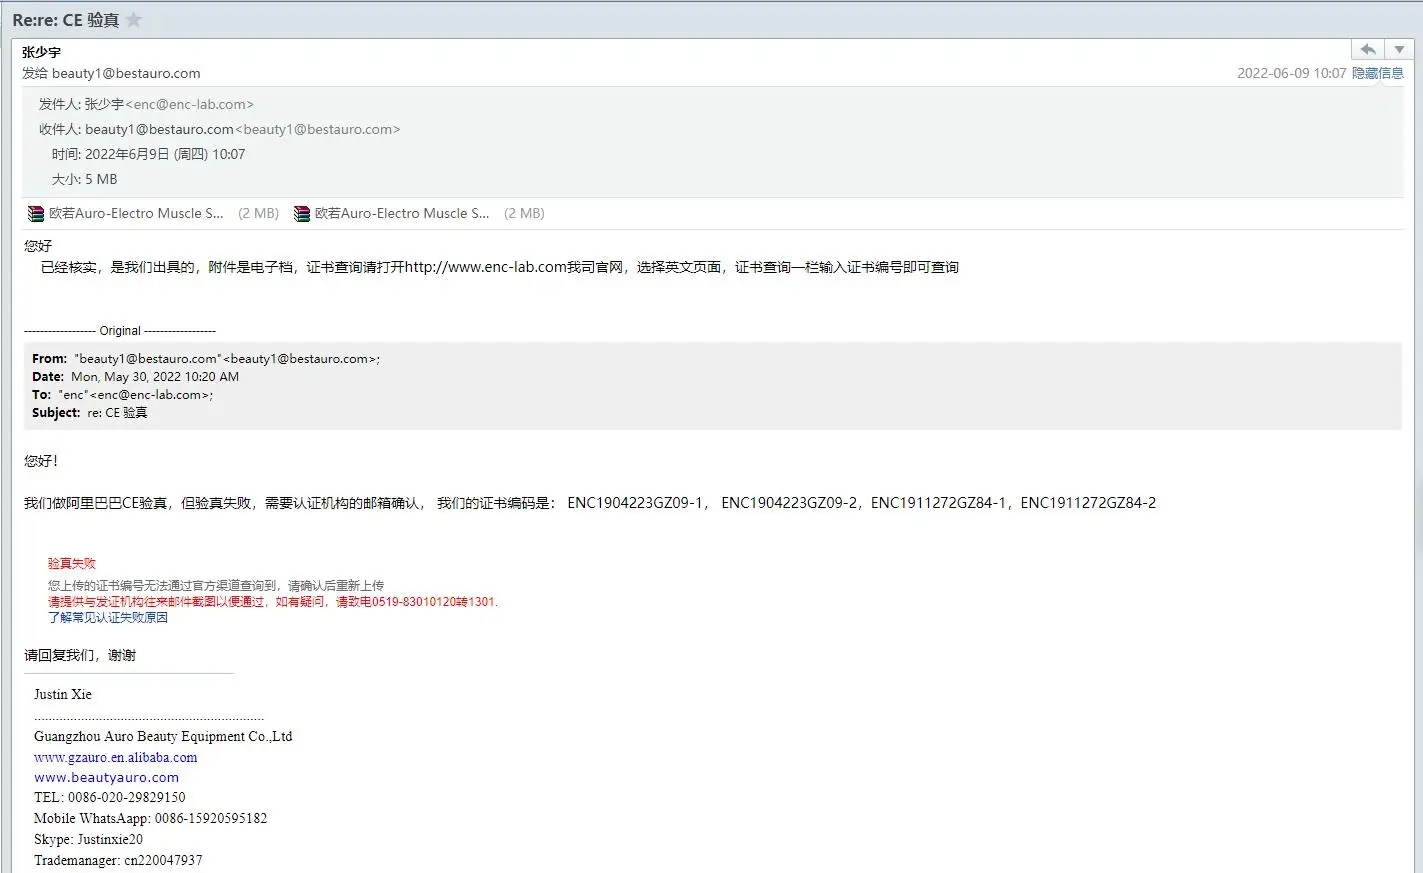Screen dimensions: 1423x873
Task: Open the second 欧若Auro-Electro Muscle attachment name
Action: pos(402,213)
